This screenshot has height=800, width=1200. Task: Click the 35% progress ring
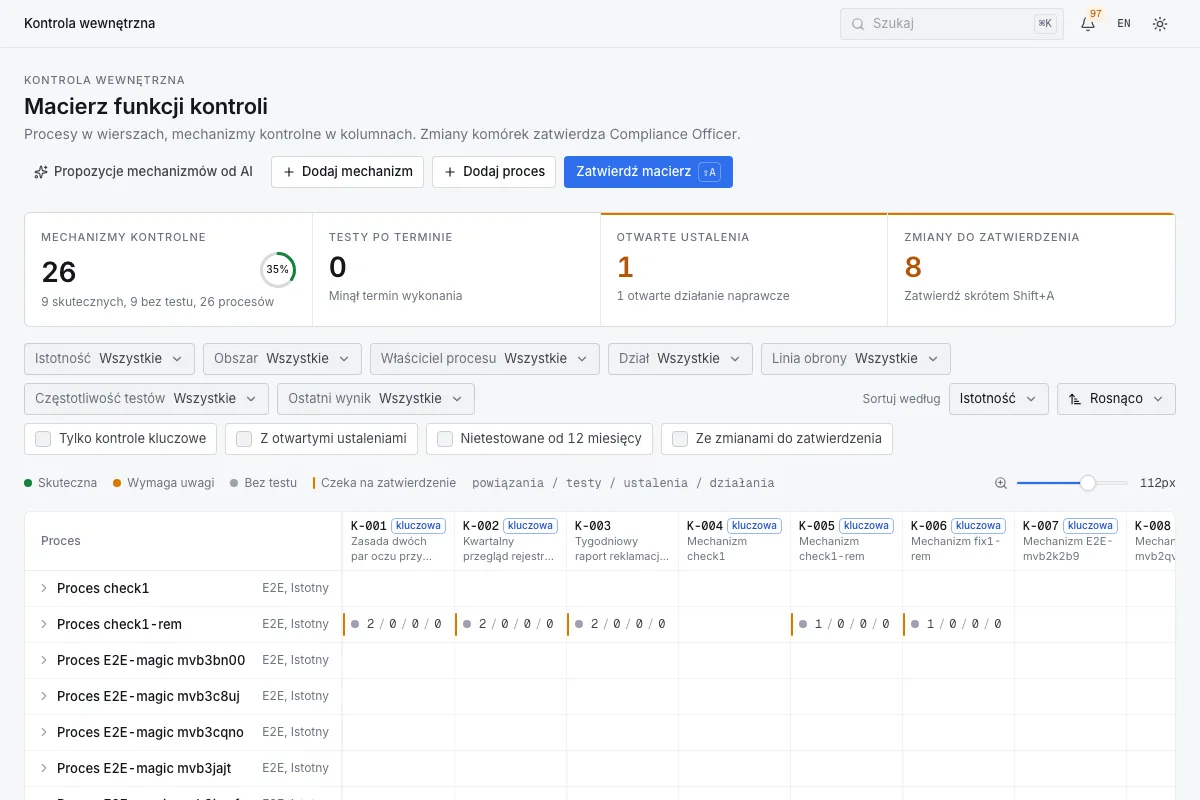277,269
